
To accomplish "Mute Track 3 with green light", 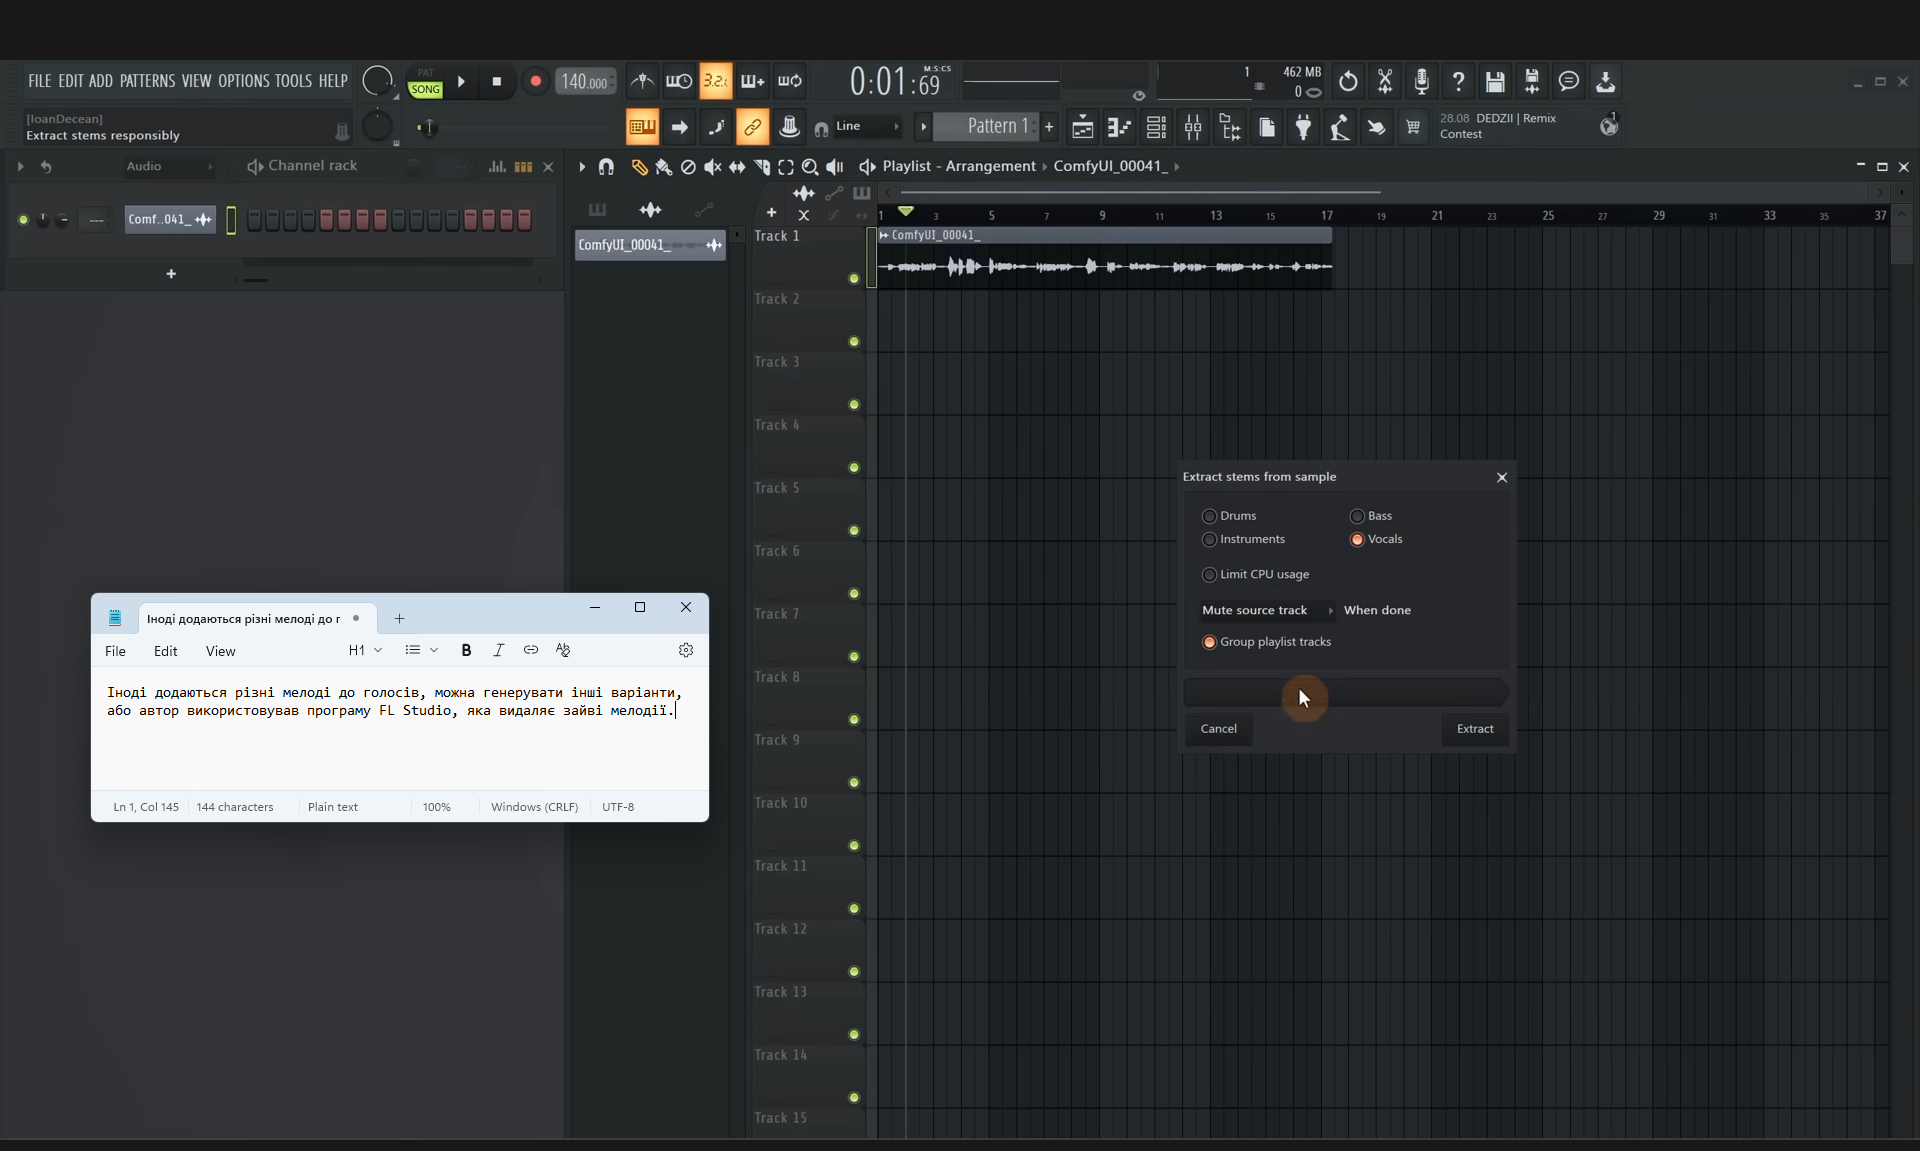I will [x=854, y=405].
